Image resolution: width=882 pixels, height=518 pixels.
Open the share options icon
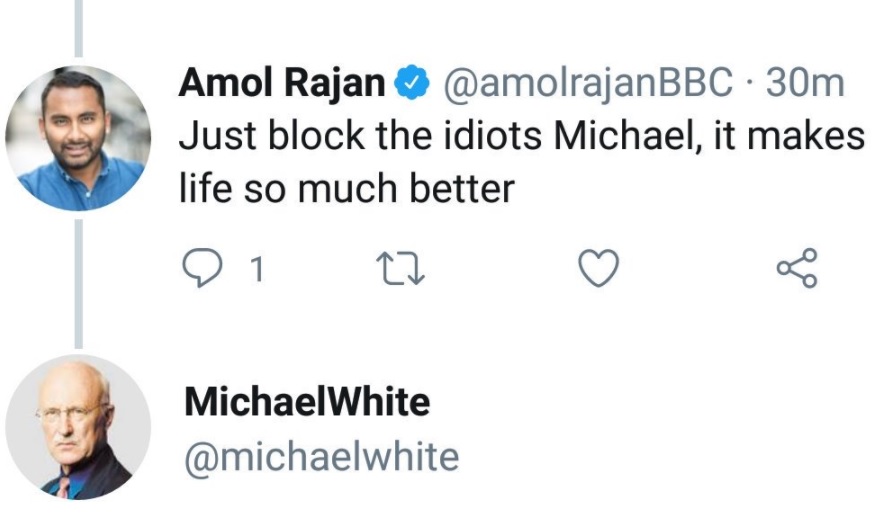click(796, 268)
